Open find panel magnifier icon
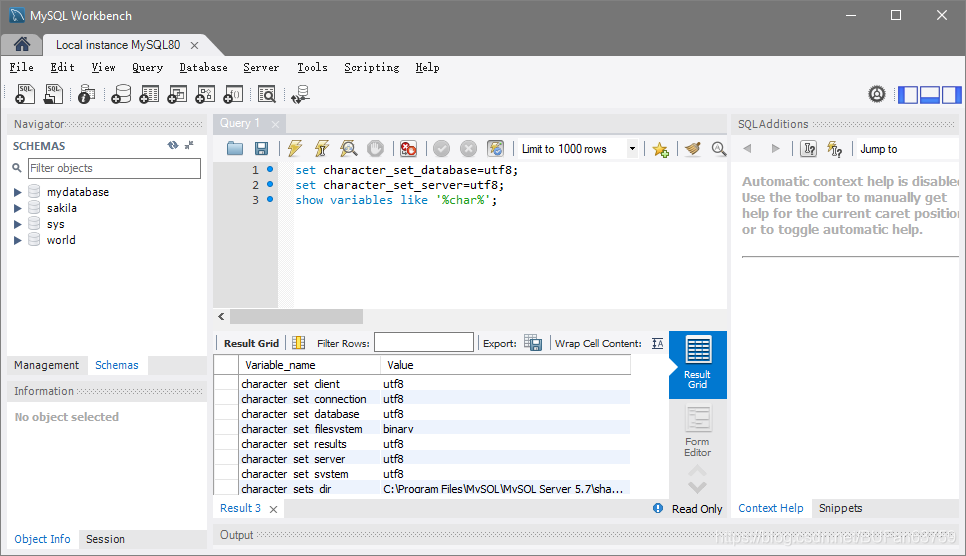The image size is (966, 556). pos(718,149)
